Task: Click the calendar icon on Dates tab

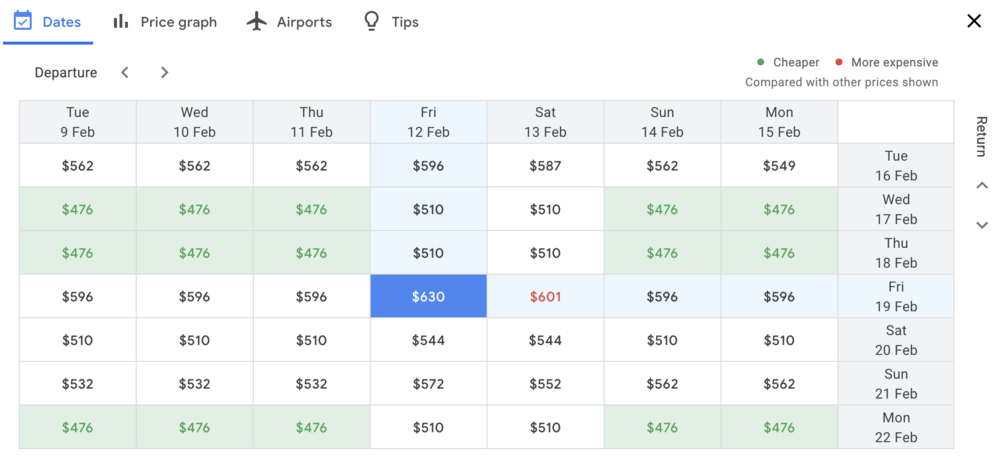Action: click(x=23, y=21)
